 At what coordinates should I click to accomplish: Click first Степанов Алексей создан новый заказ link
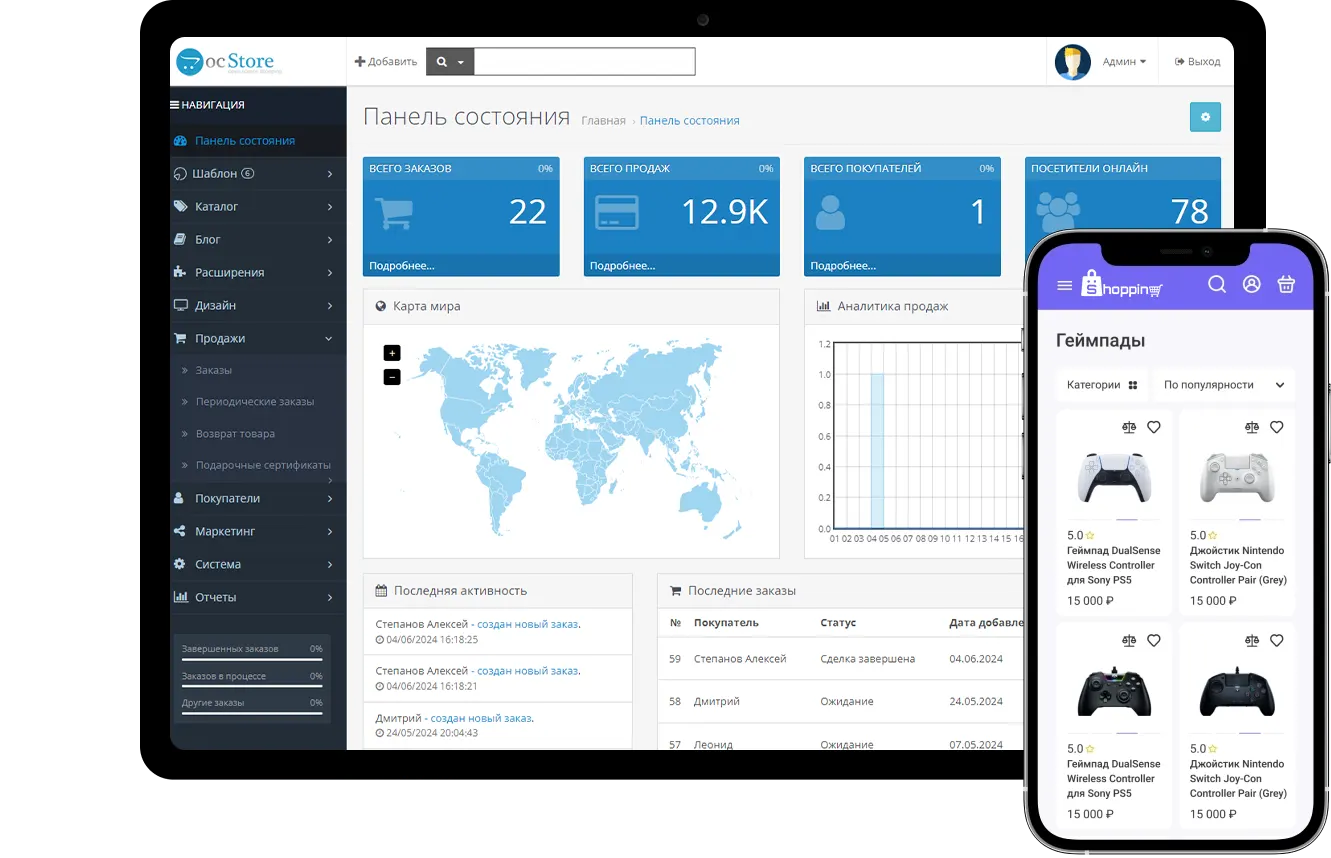click(527, 624)
